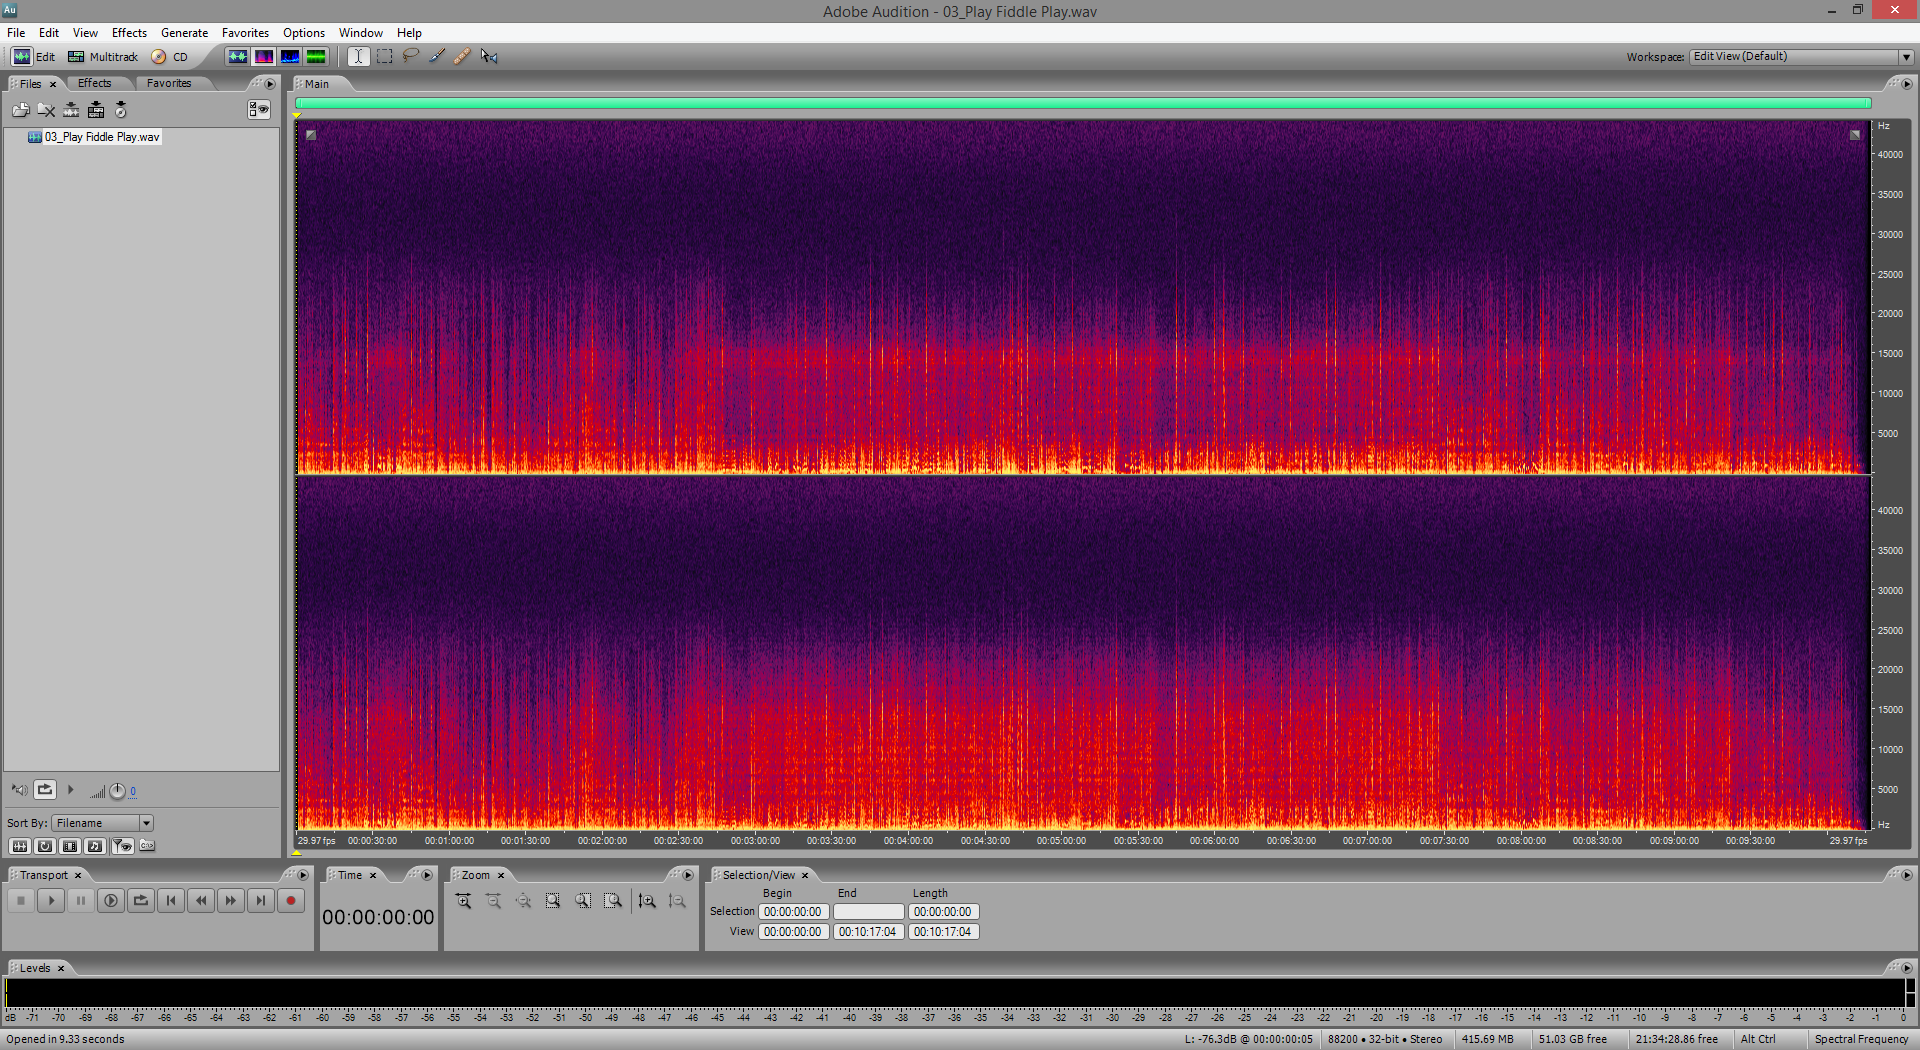Select the Spectral Frequency display icon

(x=263, y=57)
